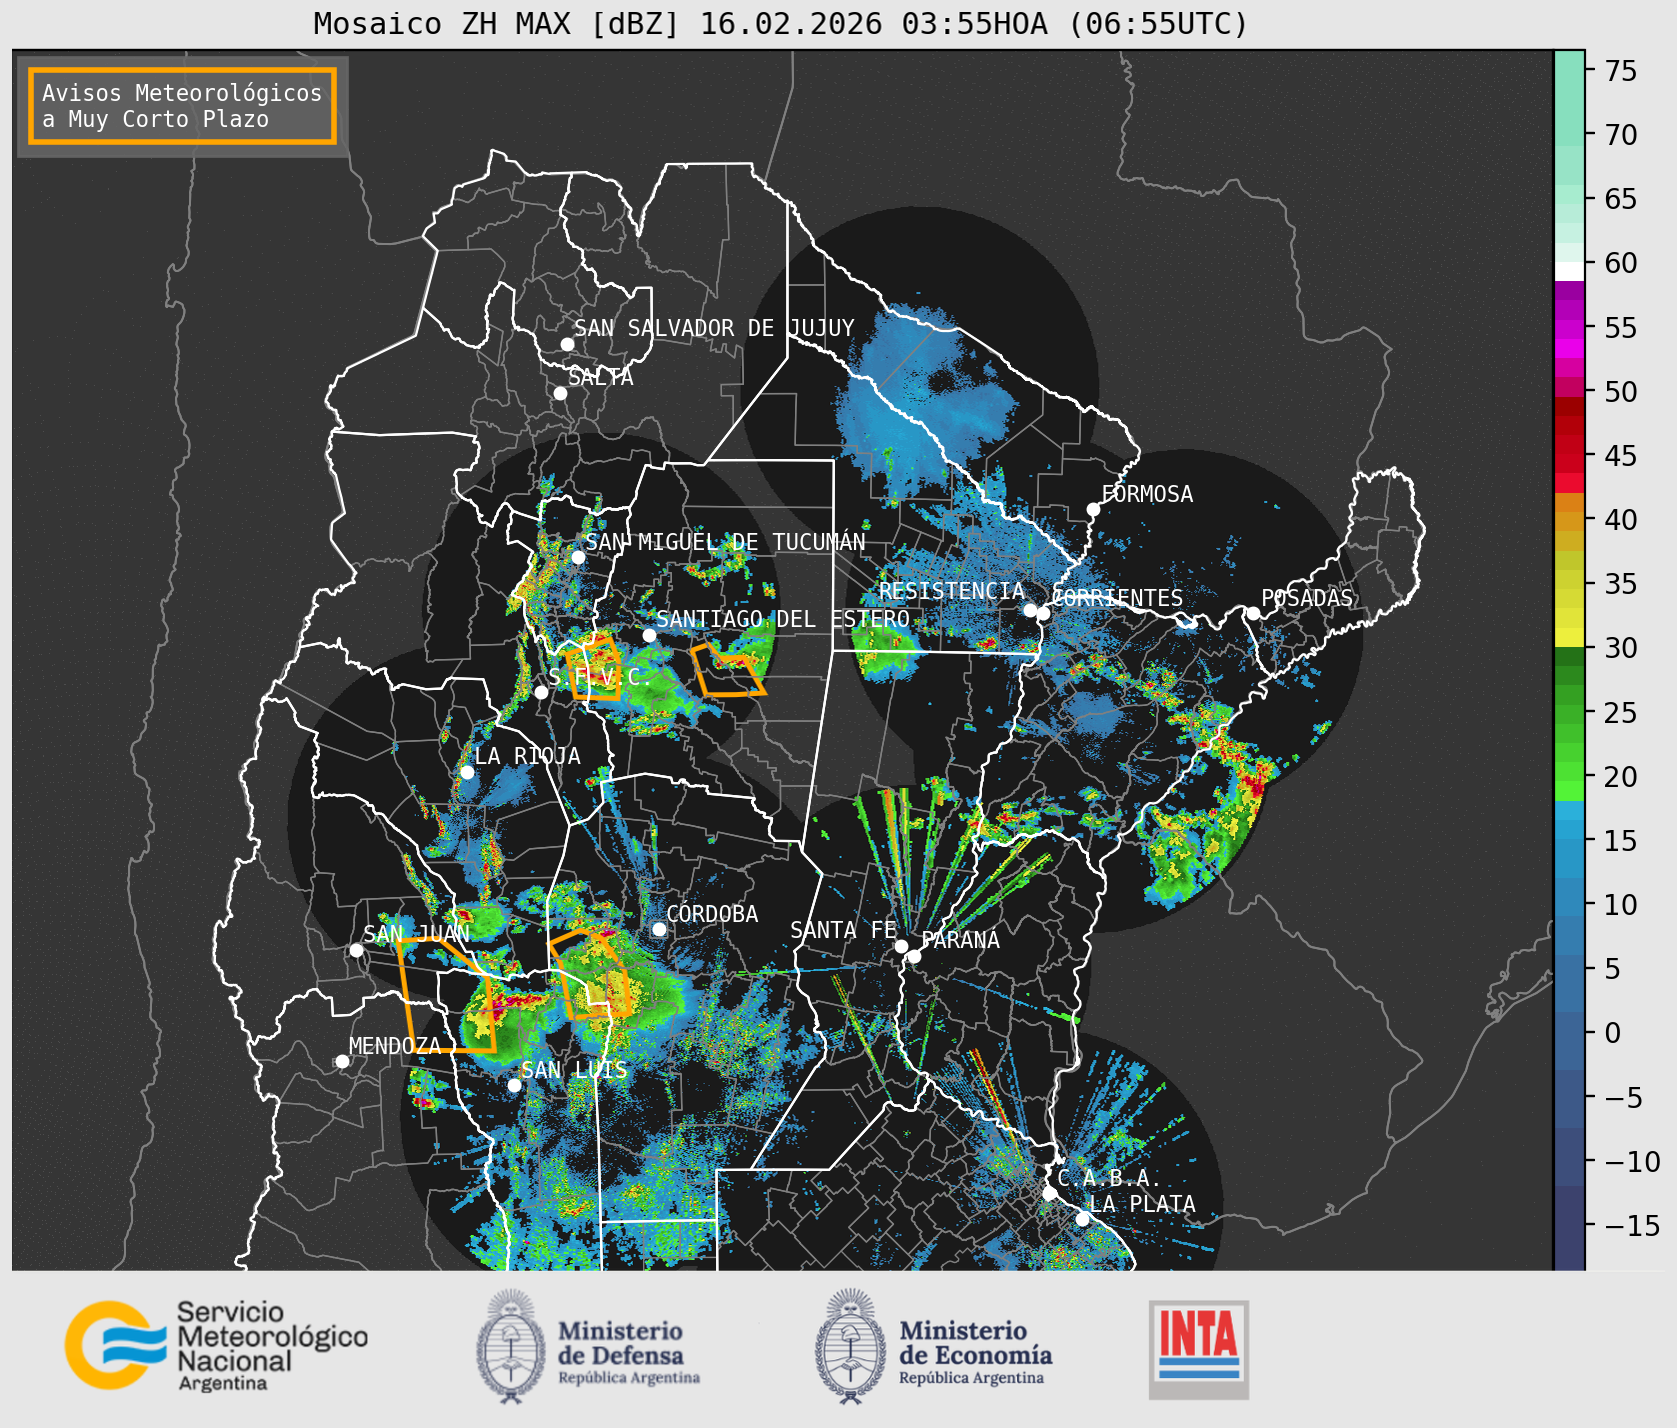Click the C.A.B.A. city marker dot
1677x1428 pixels.
1049,1193
